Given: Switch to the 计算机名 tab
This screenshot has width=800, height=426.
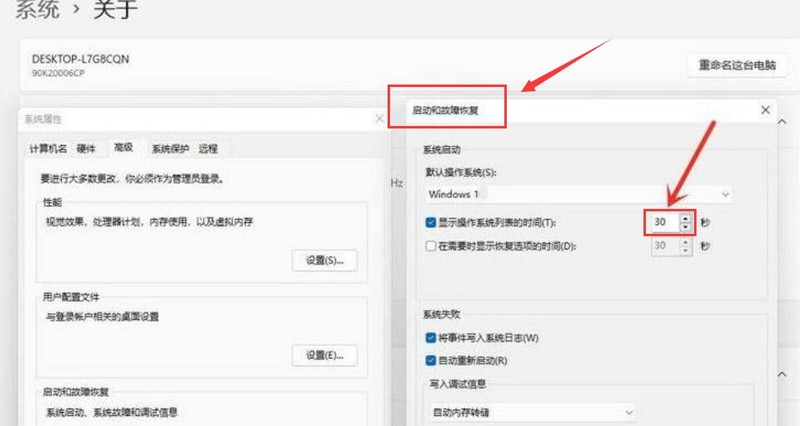Looking at the screenshot, I should (47, 149).
